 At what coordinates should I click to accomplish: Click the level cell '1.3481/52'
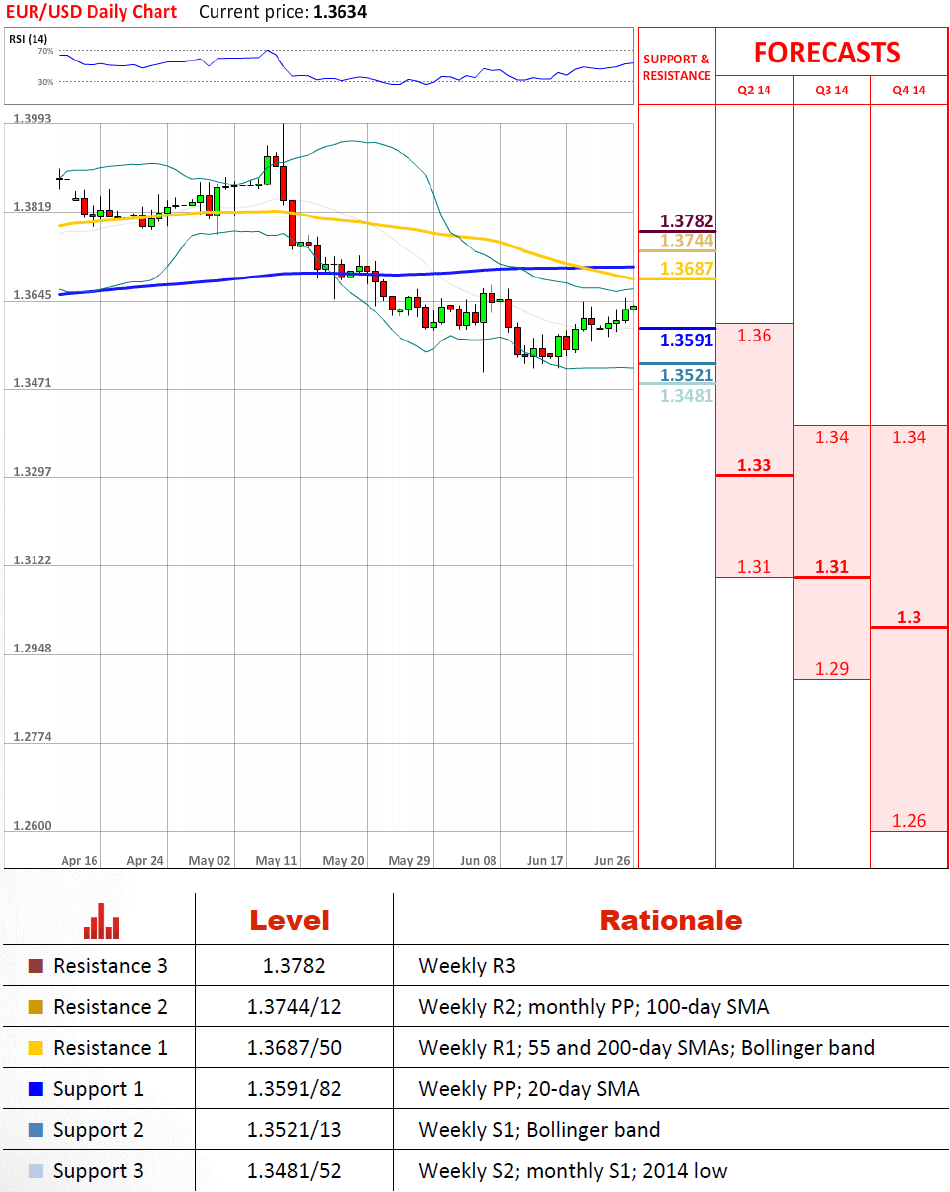(x=294, y=1171)
